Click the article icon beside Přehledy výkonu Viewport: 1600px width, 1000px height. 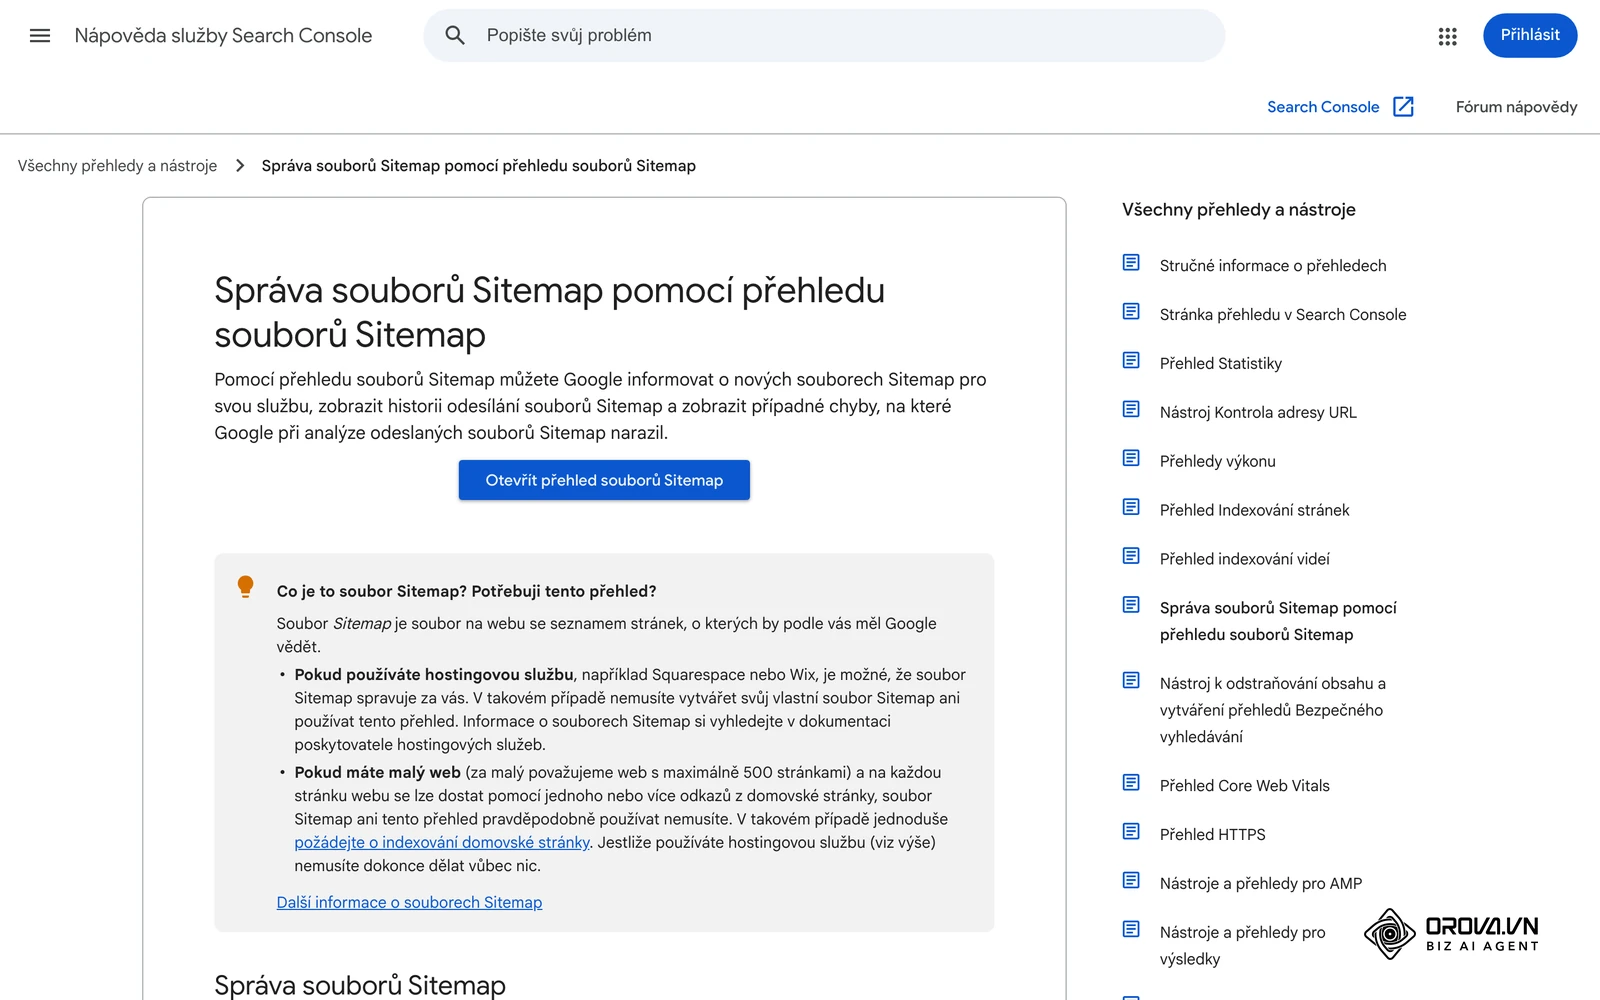1131,459
